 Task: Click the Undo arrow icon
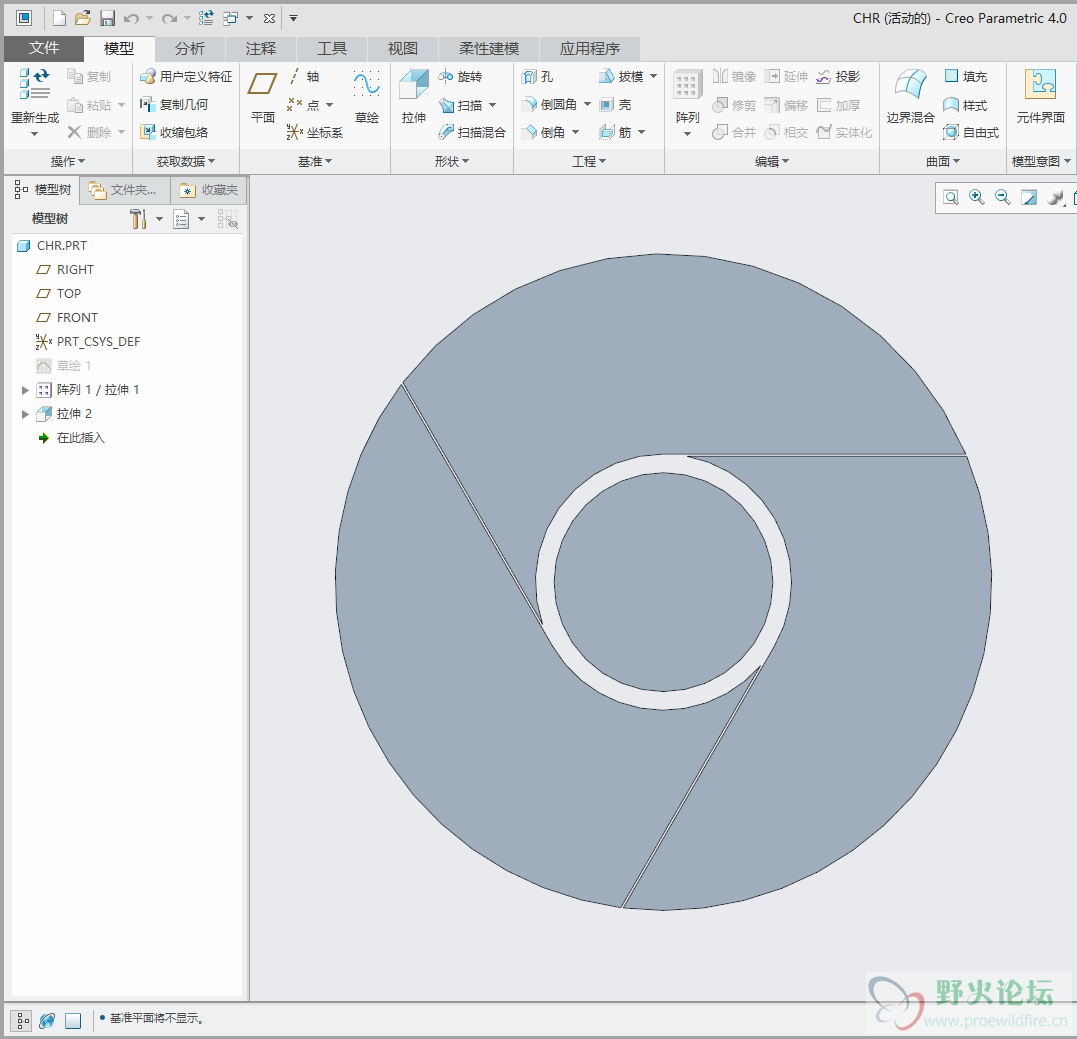point(131,19)
